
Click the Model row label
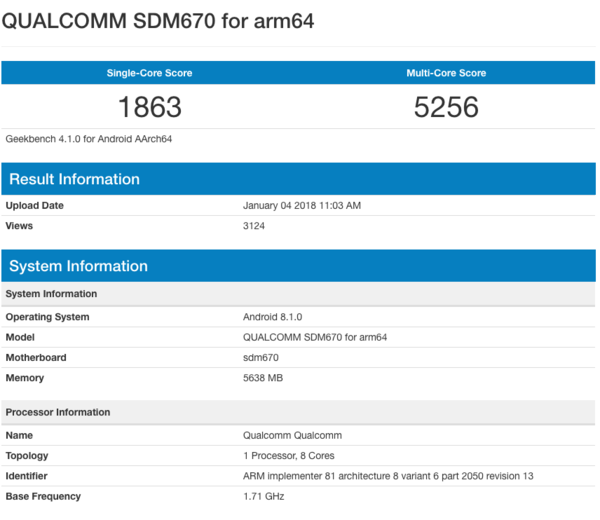(20, 337)
